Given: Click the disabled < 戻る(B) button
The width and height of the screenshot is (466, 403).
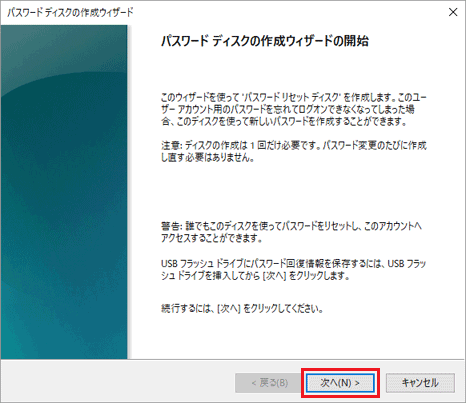Looking at the screenshot, I should 269,383.
